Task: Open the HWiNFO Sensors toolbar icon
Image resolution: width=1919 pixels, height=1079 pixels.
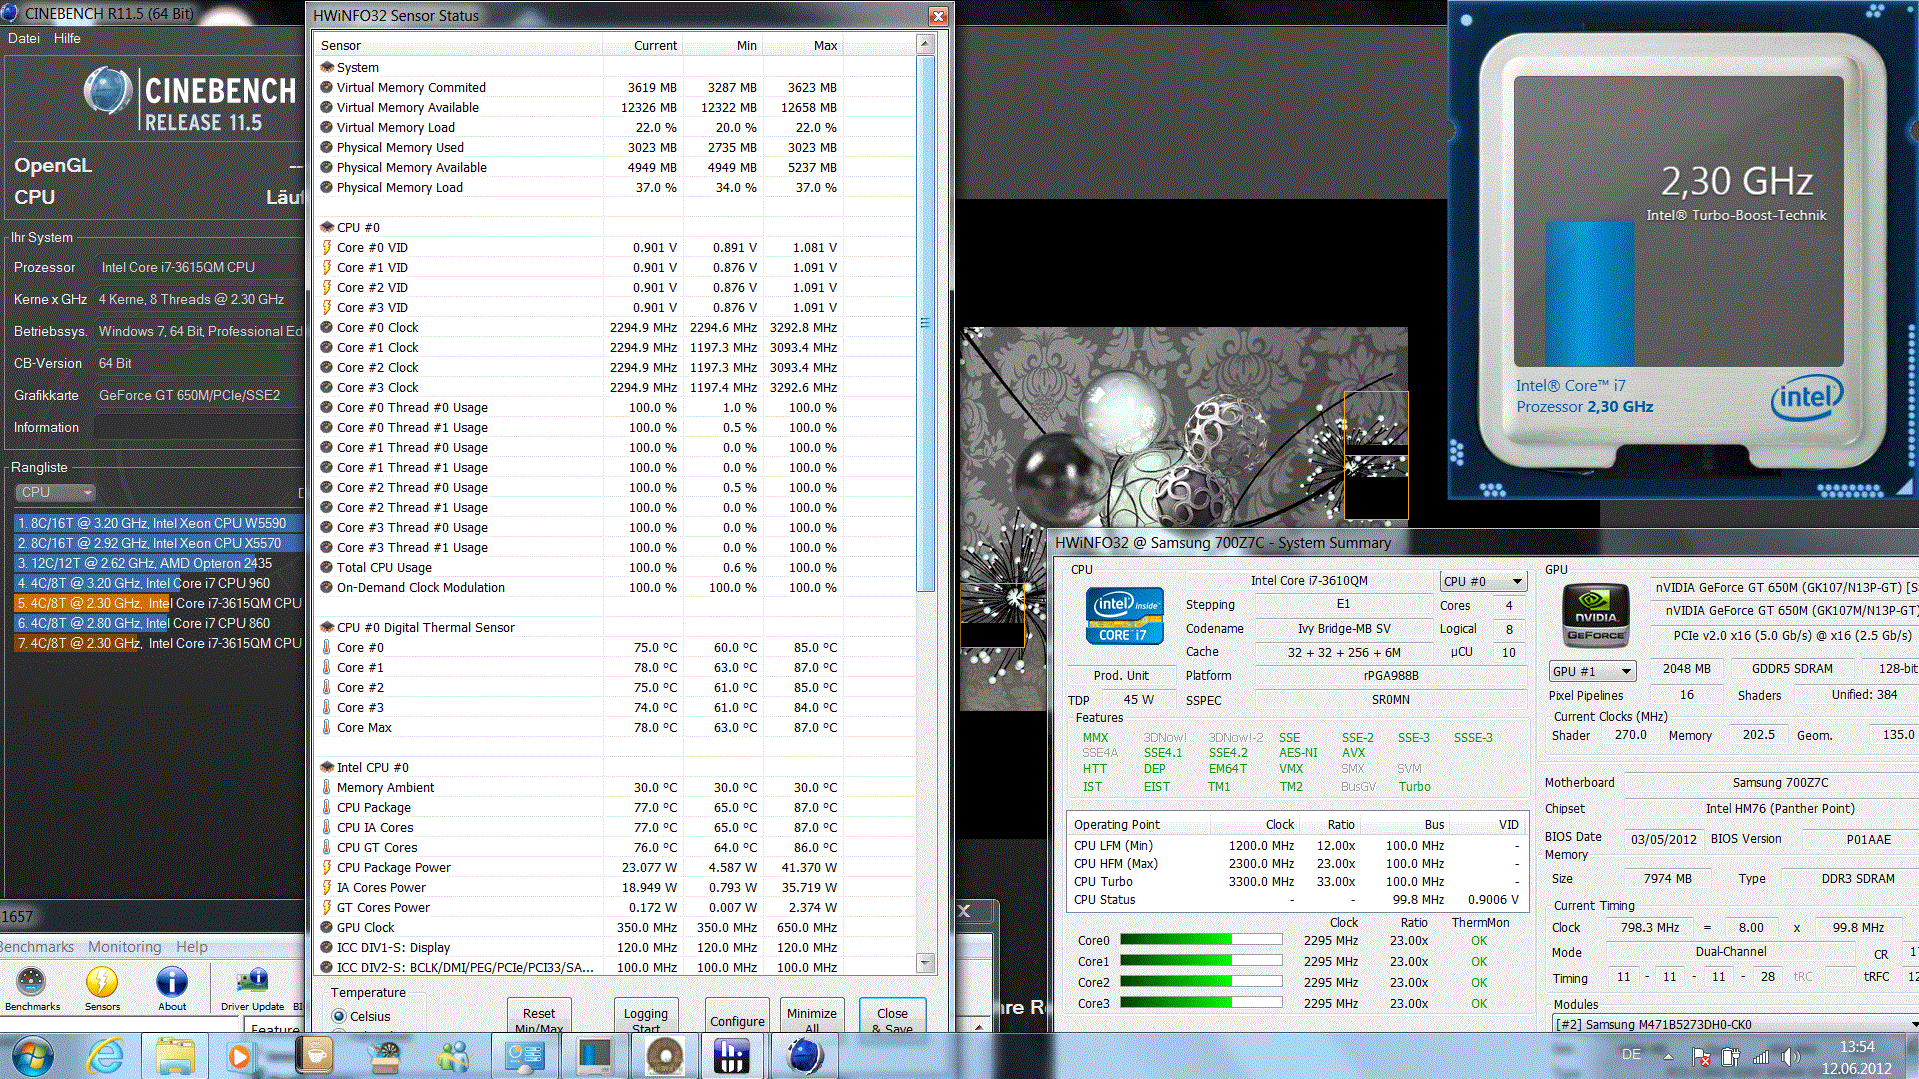Action: click(102, 987)
